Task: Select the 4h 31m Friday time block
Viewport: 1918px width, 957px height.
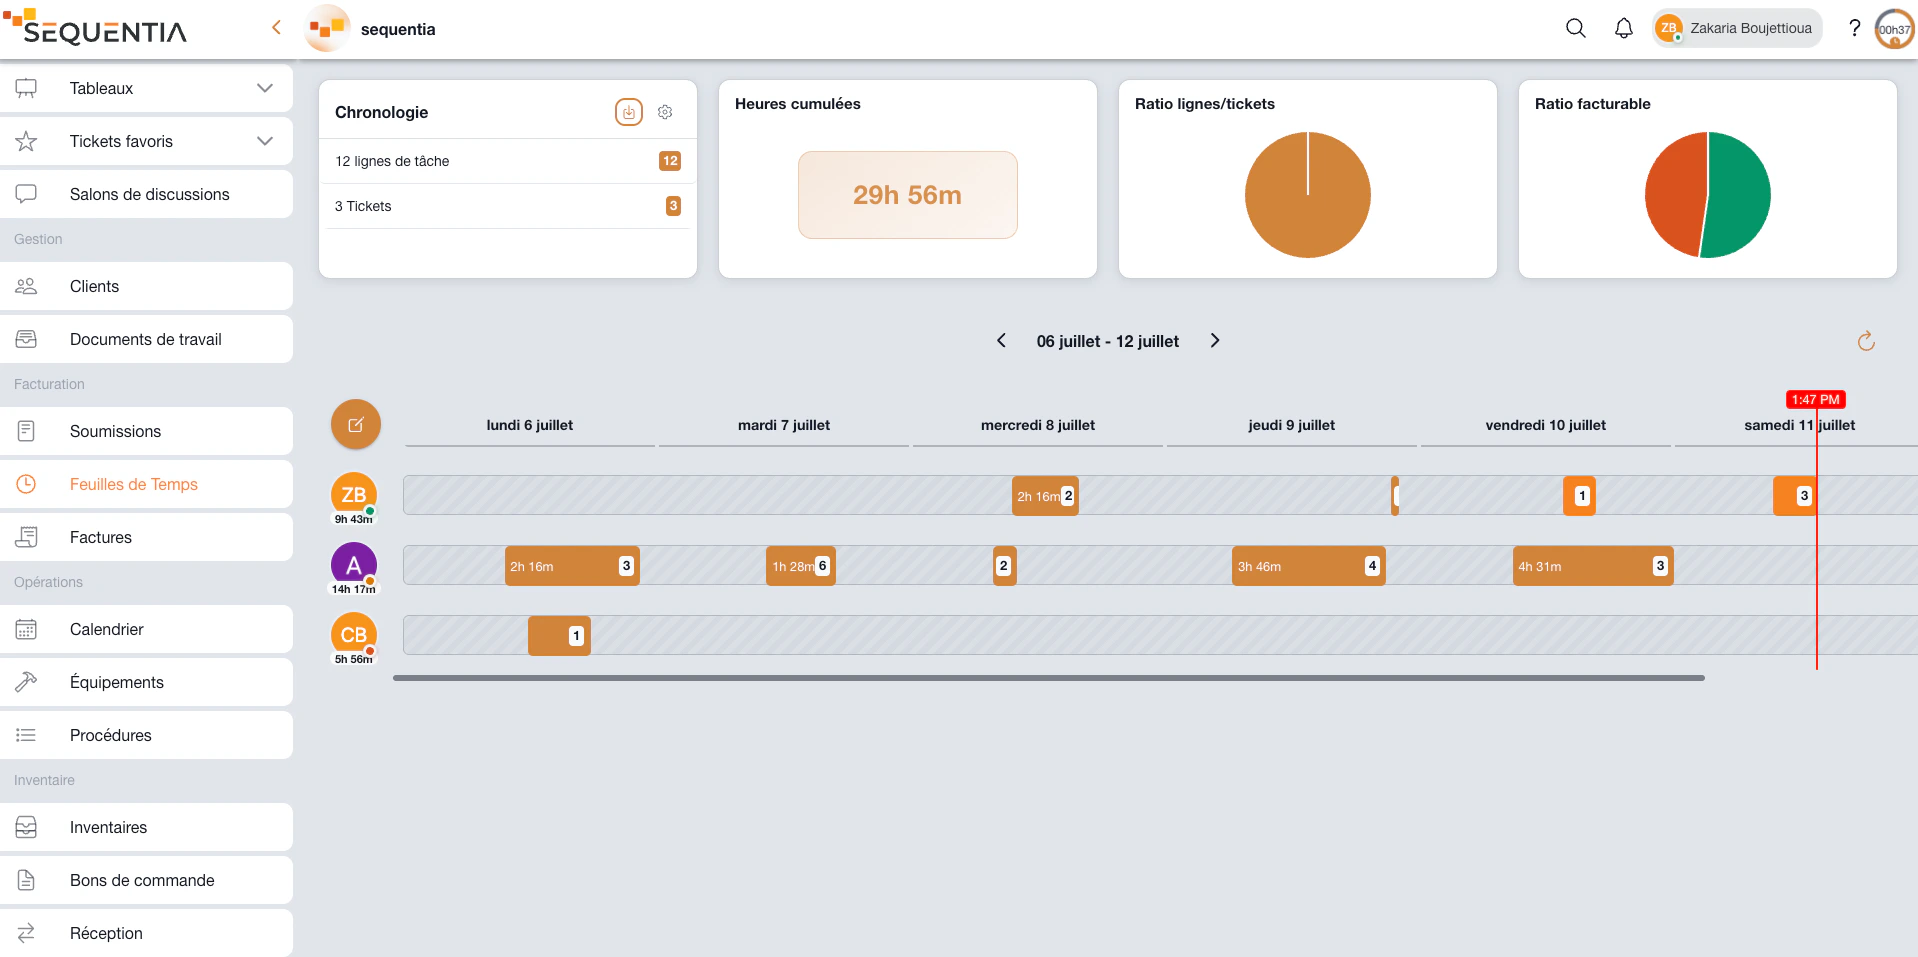Action: [1592, 566]
